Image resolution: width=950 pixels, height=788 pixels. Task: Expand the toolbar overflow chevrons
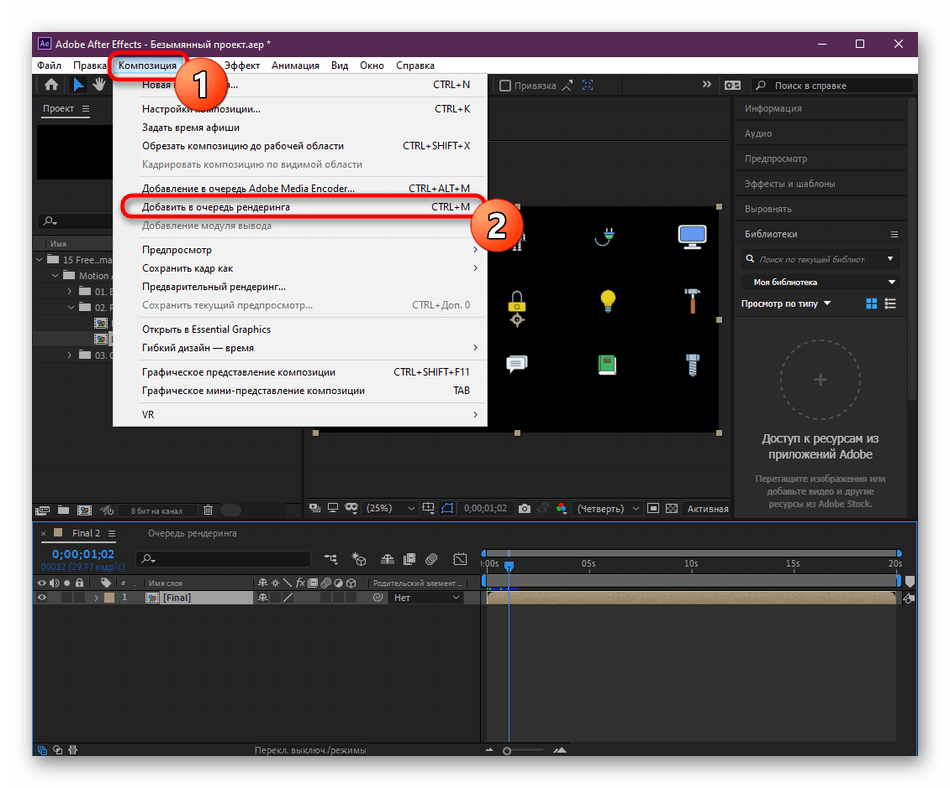706,84
